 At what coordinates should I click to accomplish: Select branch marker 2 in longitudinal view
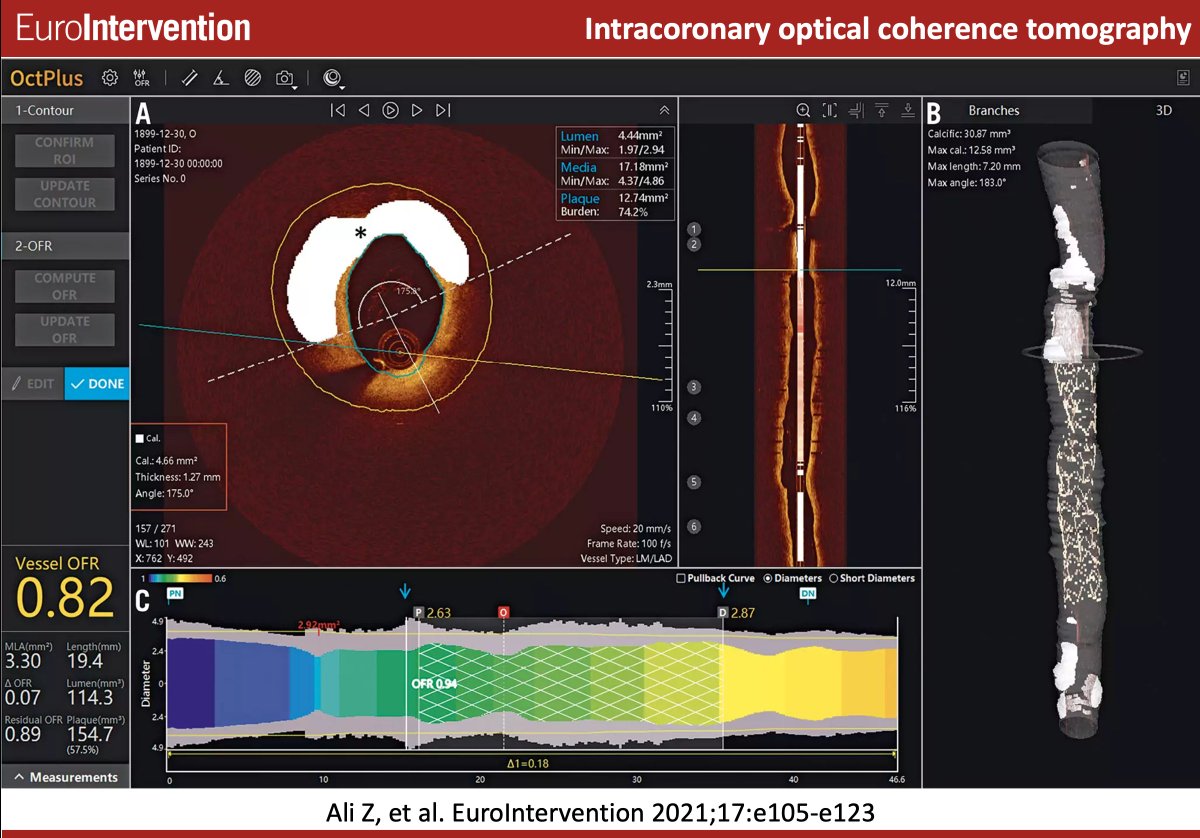[694, 244]
